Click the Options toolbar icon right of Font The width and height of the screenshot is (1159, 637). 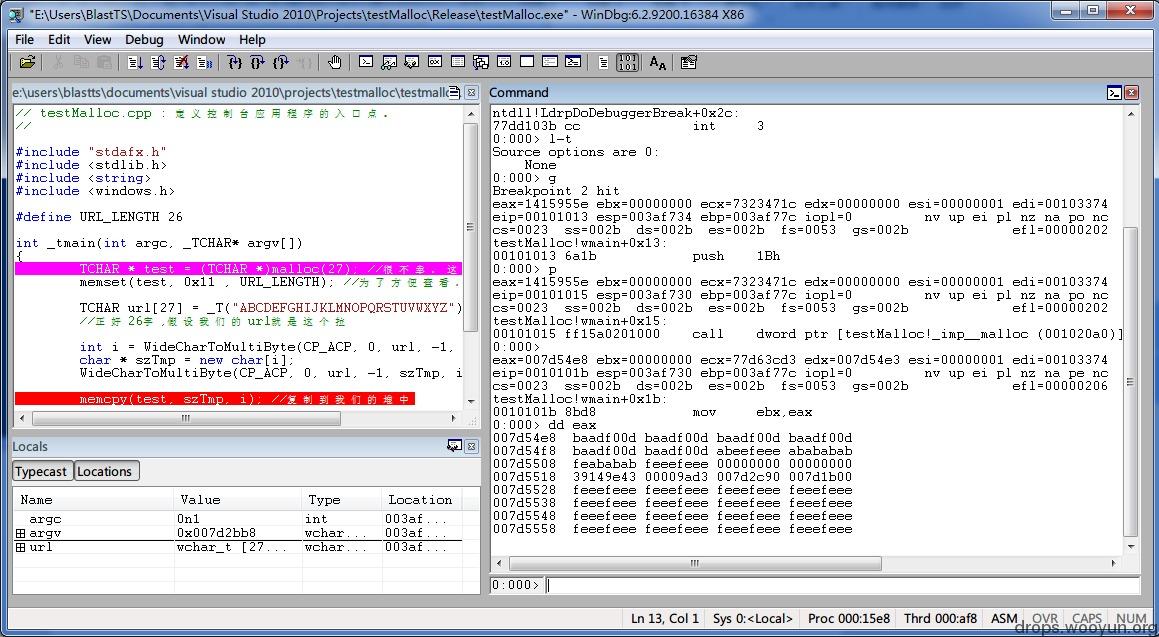688,62
